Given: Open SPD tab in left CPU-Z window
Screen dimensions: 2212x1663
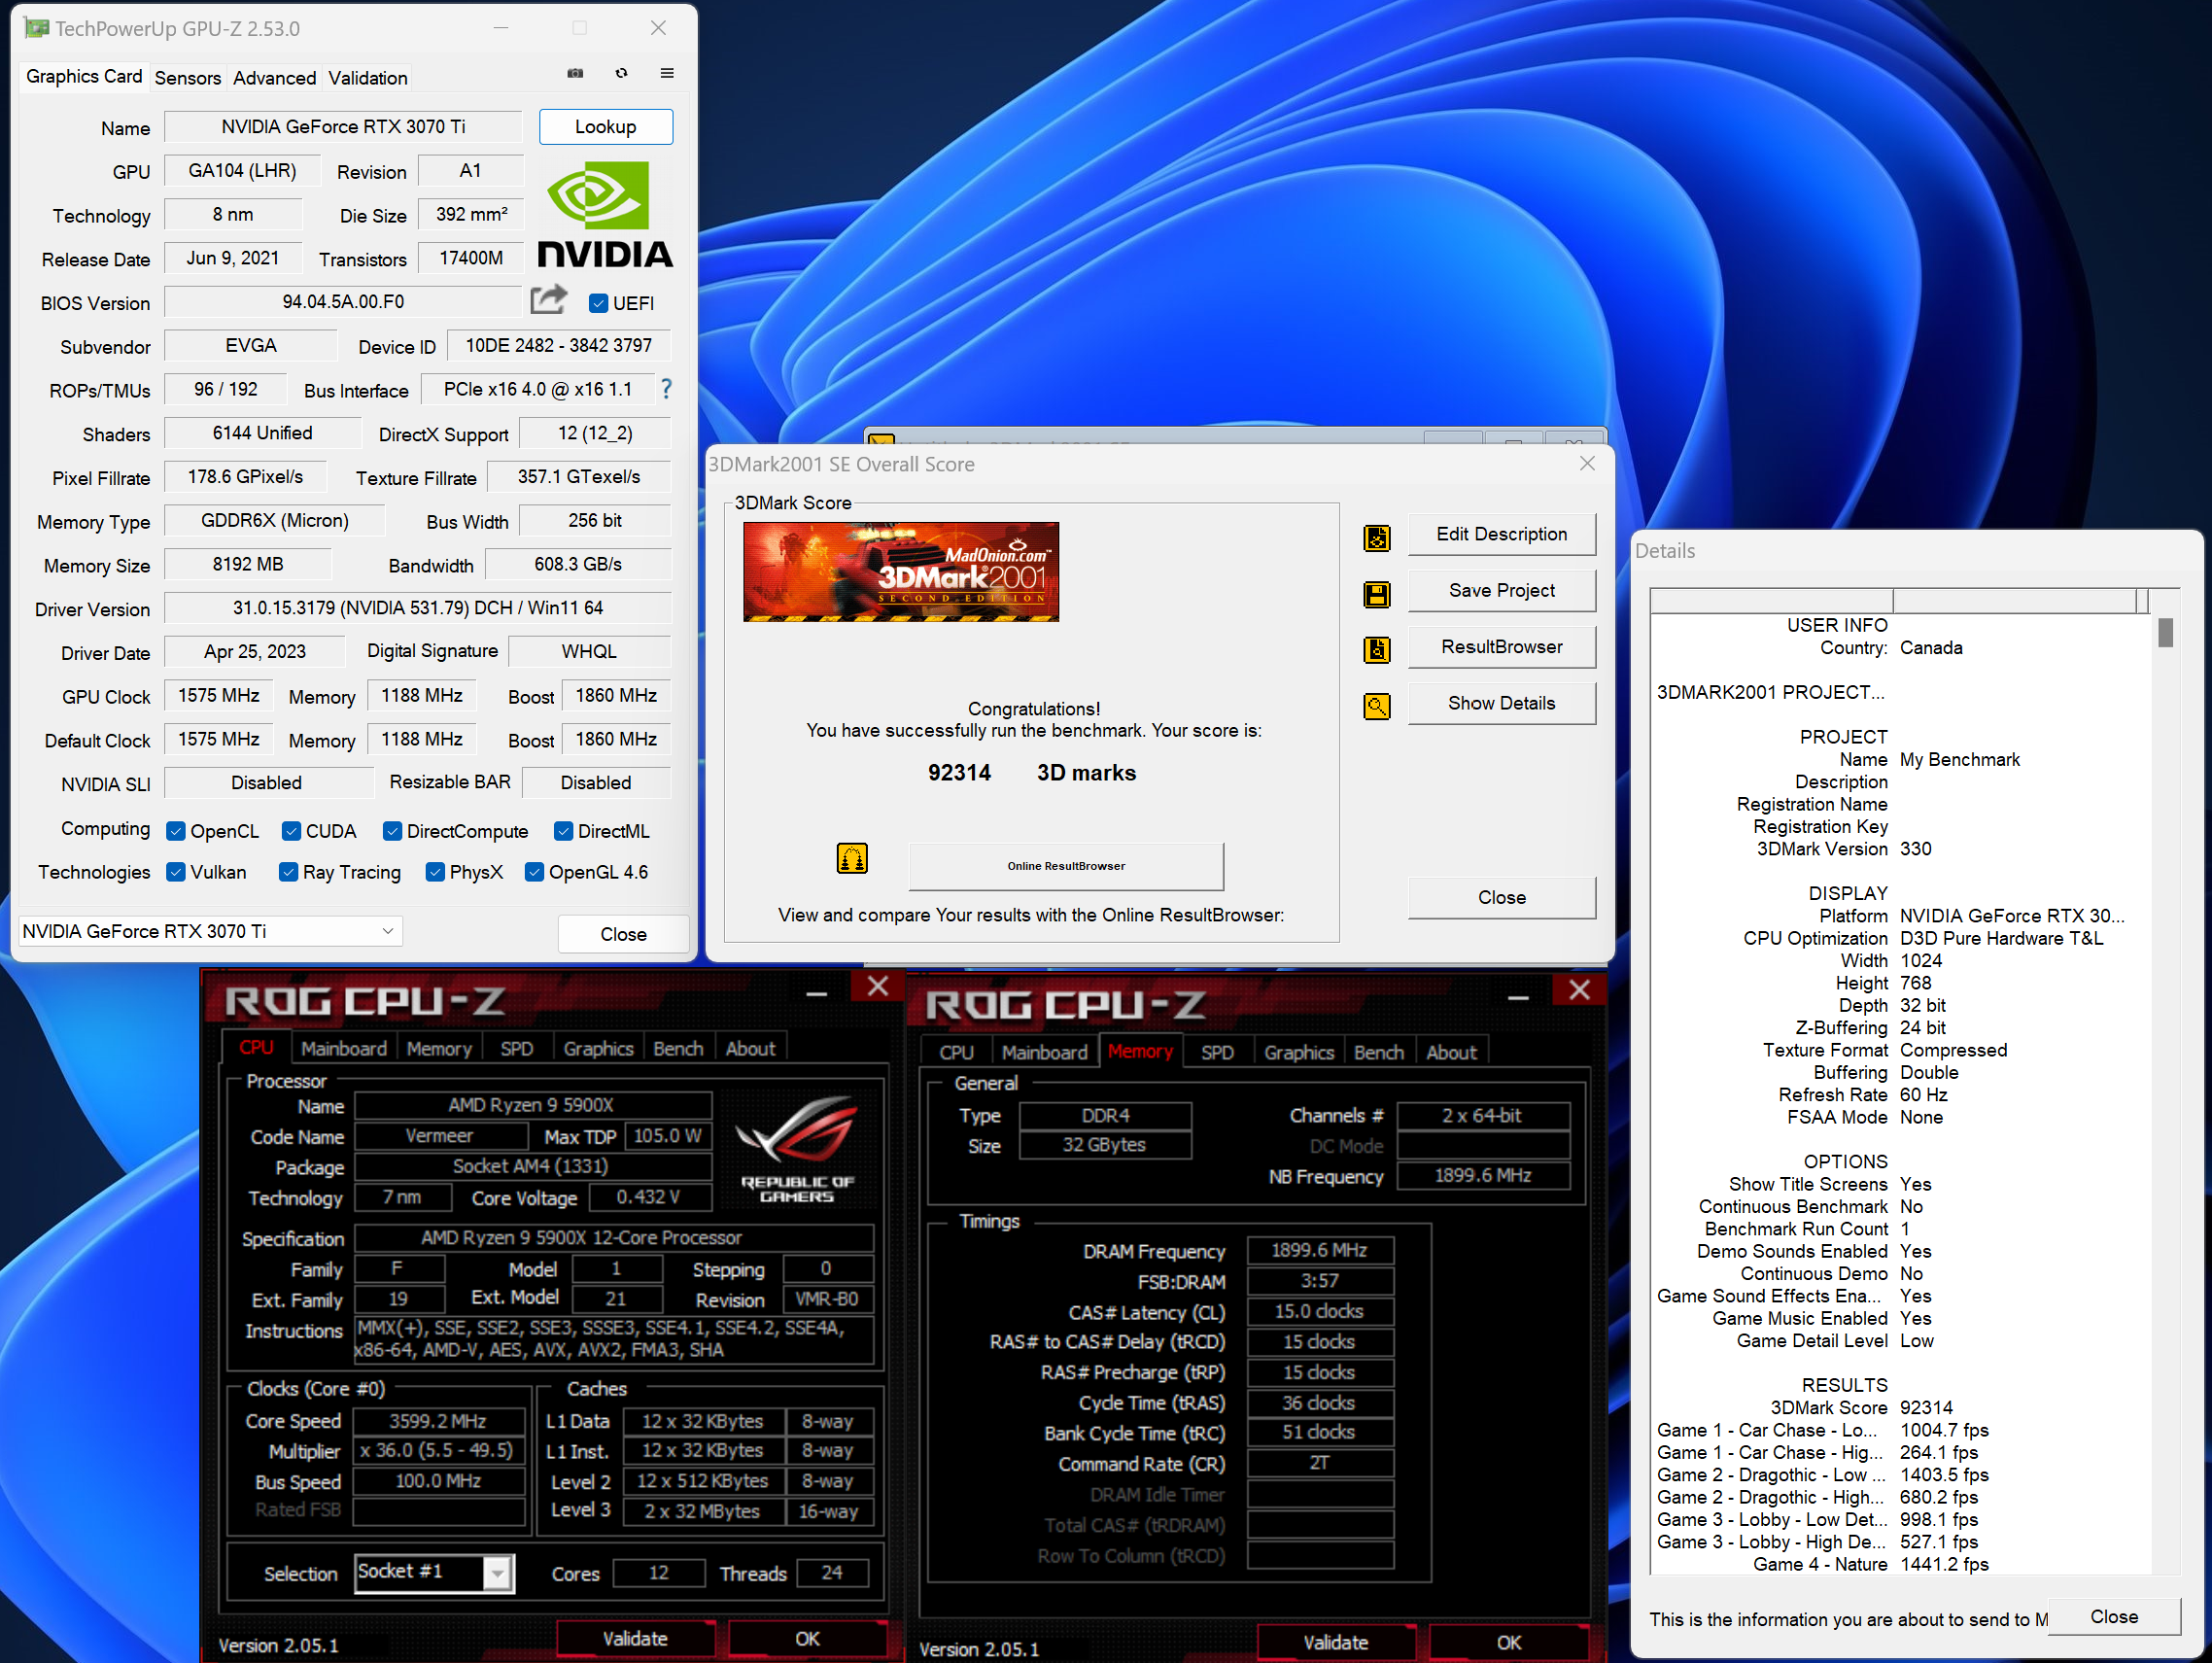Looking at the screenshot, I should point(516,1048).
